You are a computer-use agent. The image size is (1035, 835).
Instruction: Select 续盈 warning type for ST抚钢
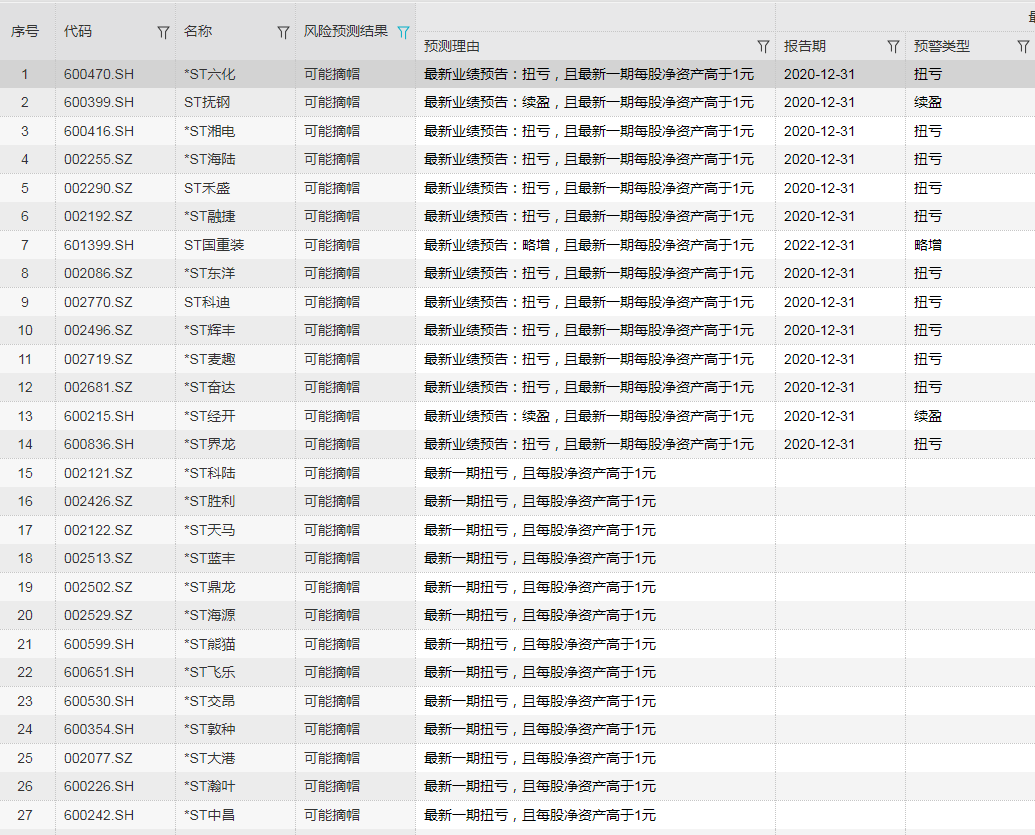point(927,102)
